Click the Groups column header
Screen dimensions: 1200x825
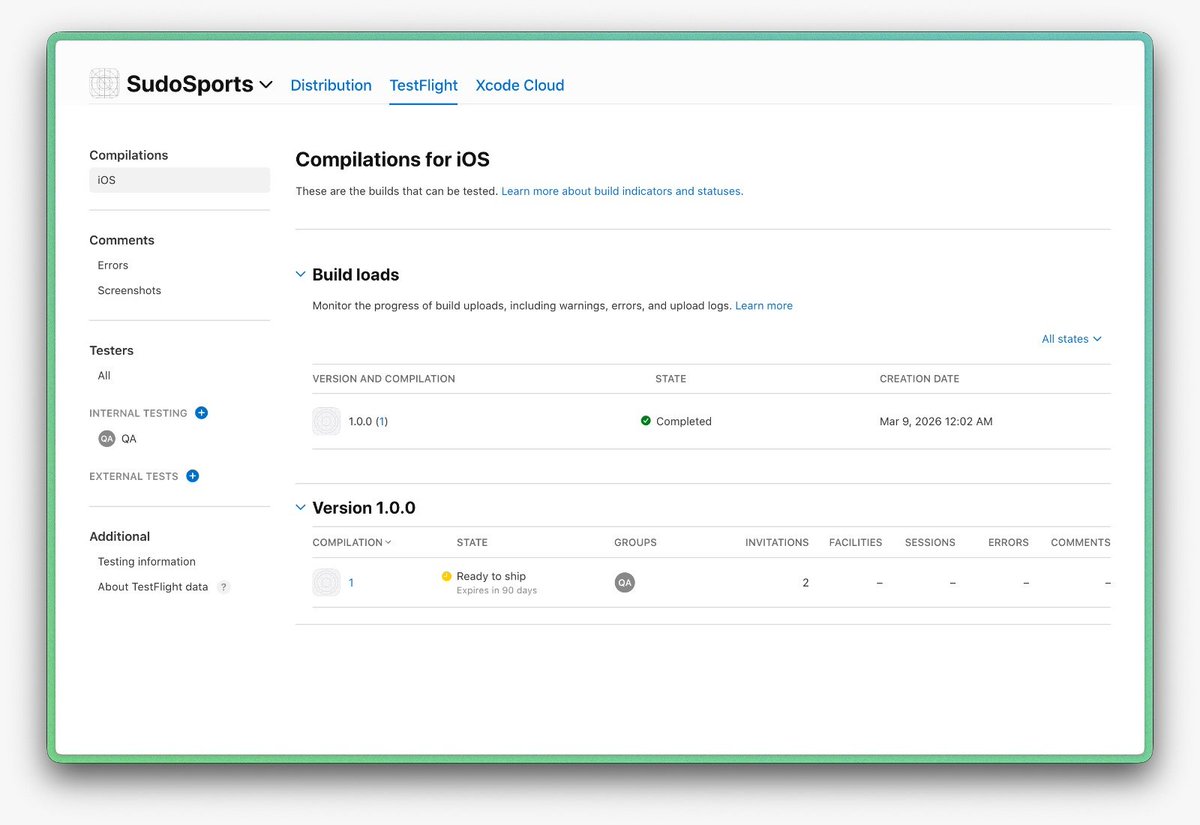(x=635, y=542)
